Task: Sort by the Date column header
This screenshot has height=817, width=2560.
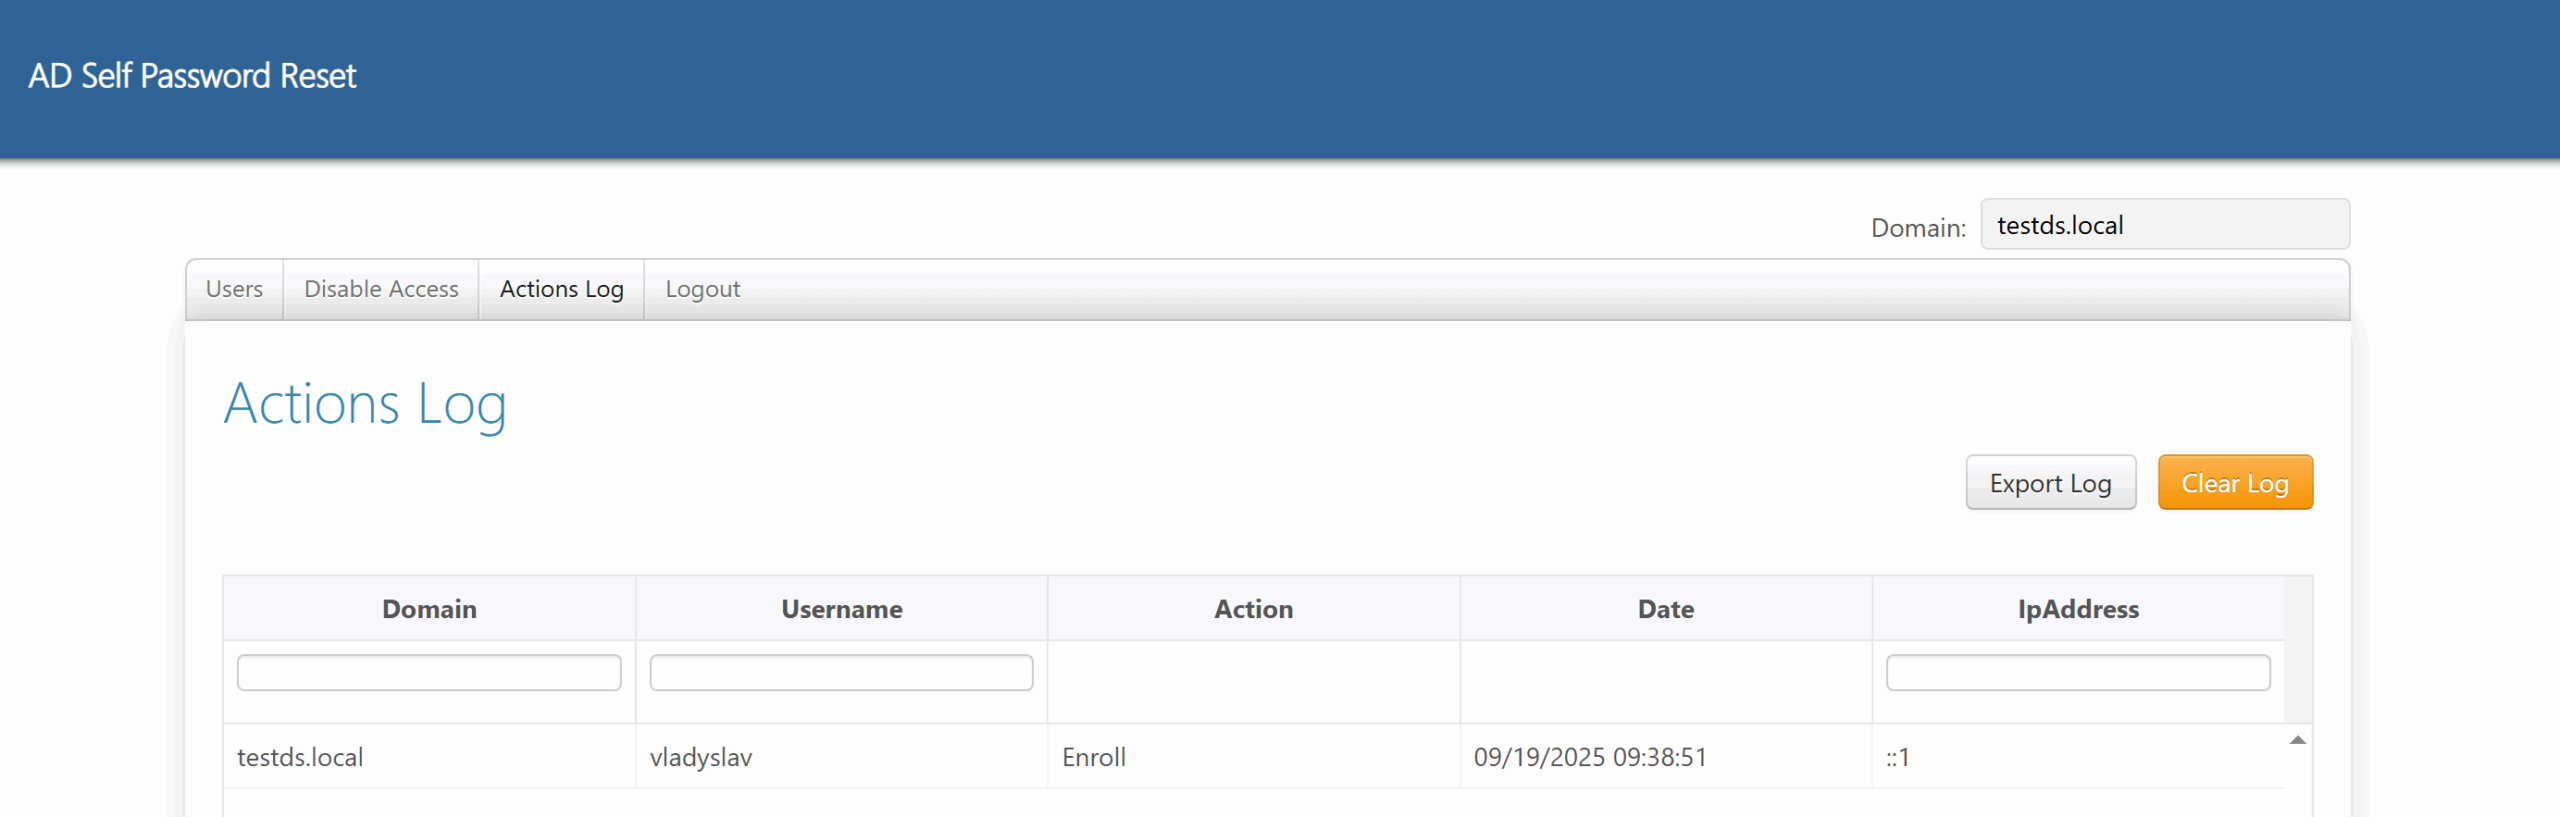Action: [x=1665, y=609]
